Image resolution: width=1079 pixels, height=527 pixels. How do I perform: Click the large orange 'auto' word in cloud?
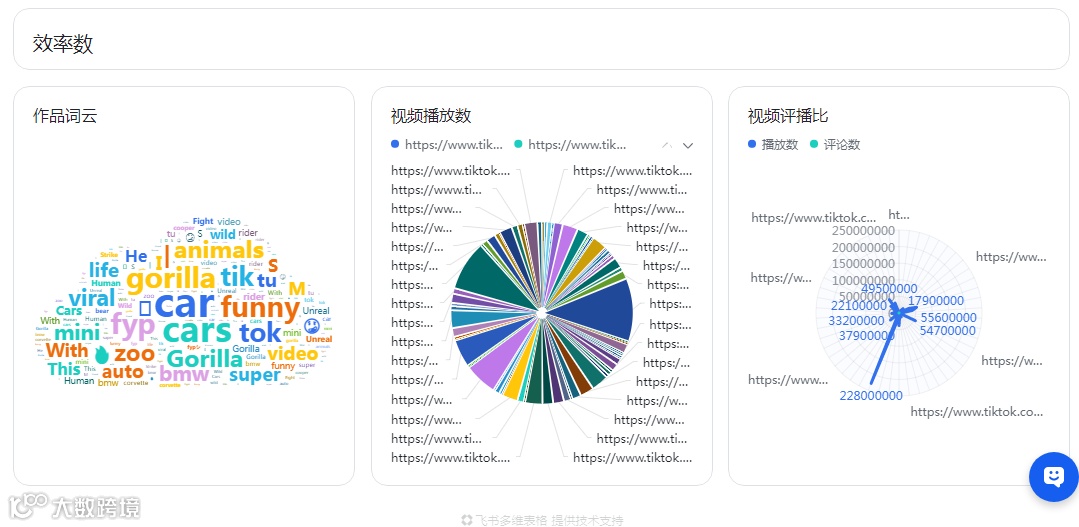(x=122, y=373)
